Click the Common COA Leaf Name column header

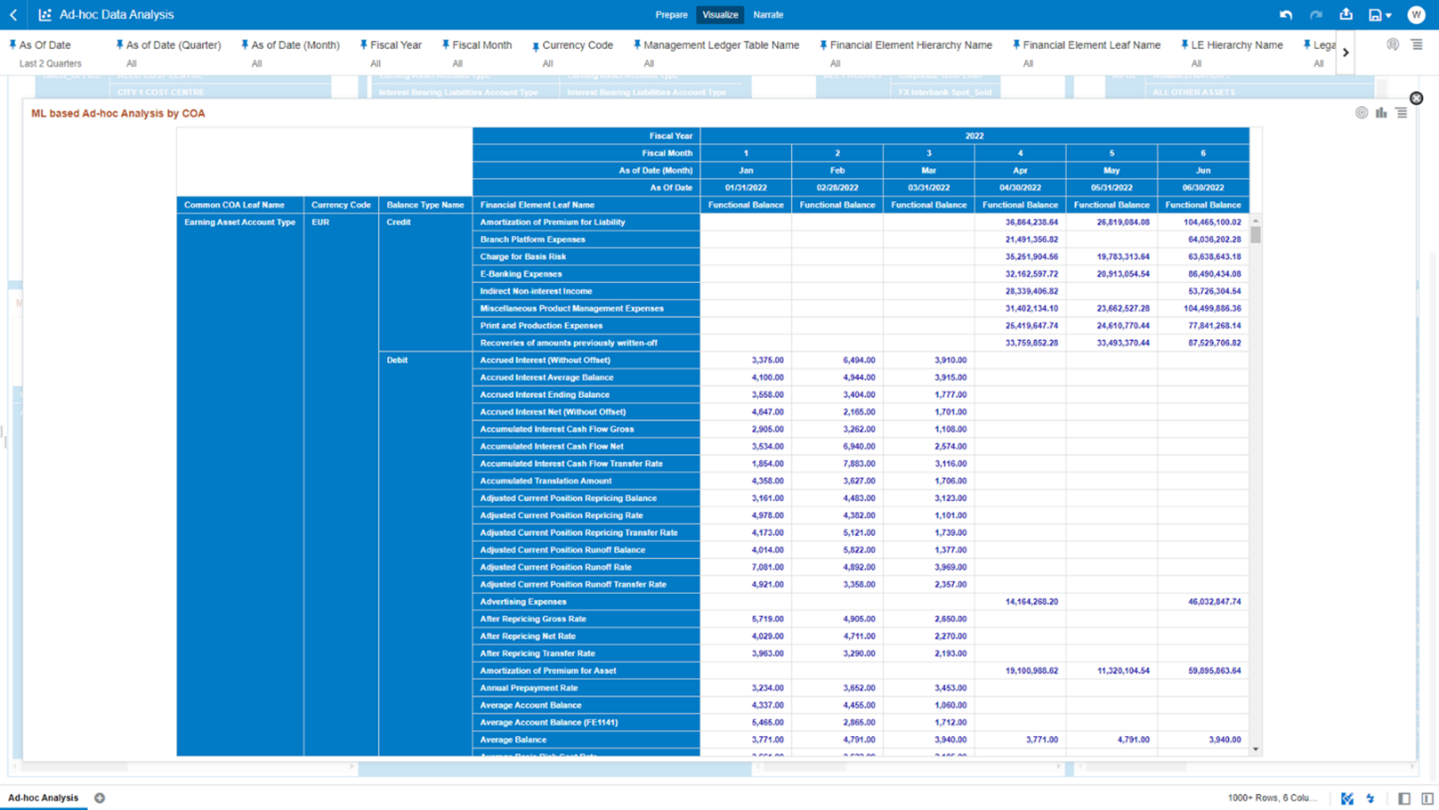click(240, 205)
